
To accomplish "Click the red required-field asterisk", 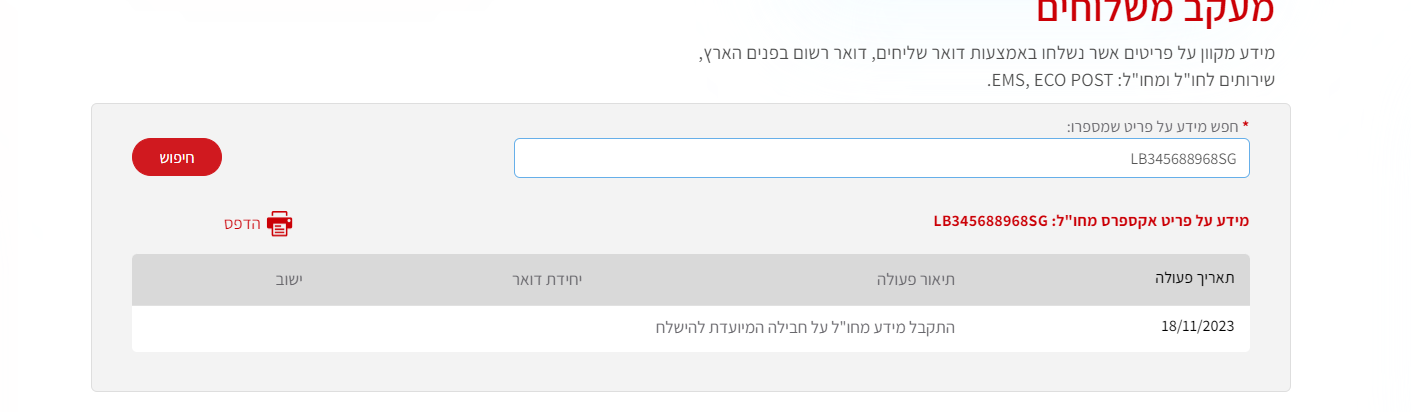I will [1246, 126].
